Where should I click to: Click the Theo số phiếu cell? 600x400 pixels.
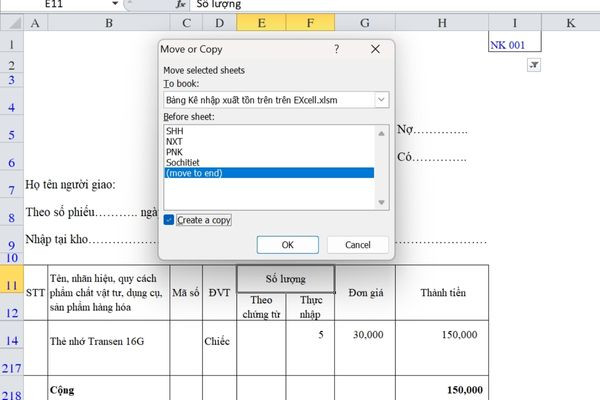click(91, 212)
